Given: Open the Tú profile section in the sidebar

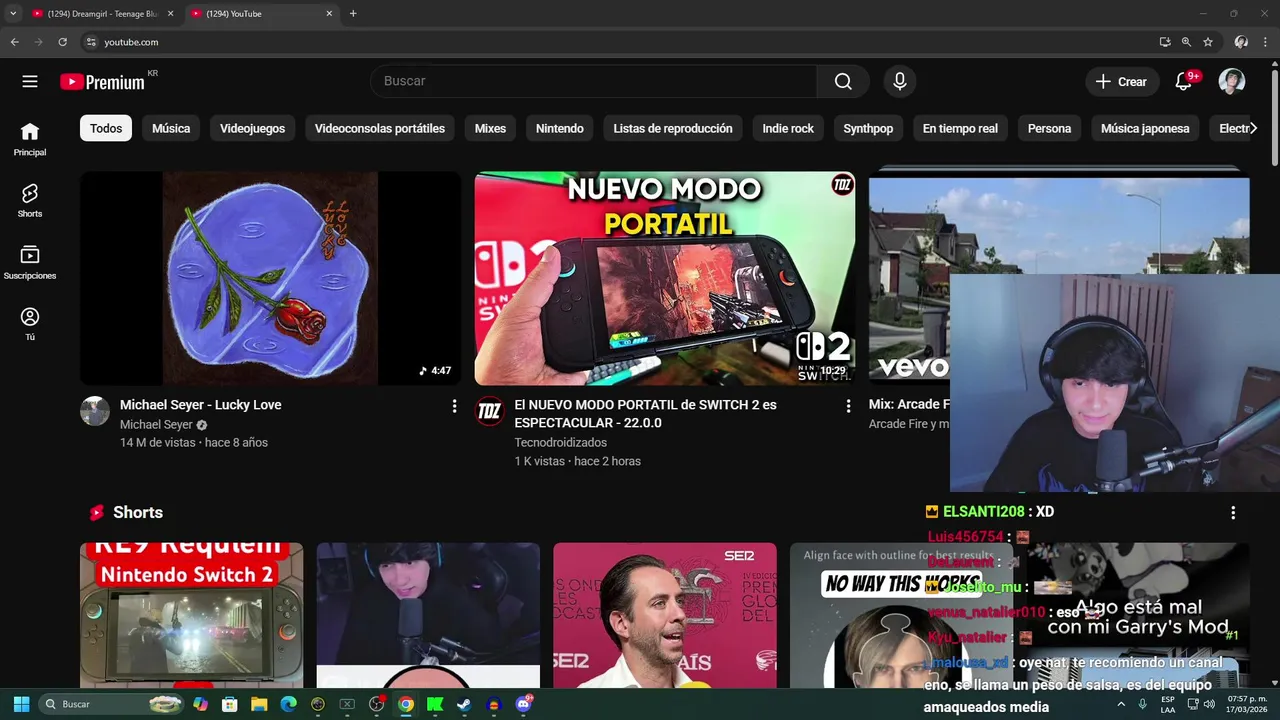Looking at the screenshot, I should (x=30, y=324).
